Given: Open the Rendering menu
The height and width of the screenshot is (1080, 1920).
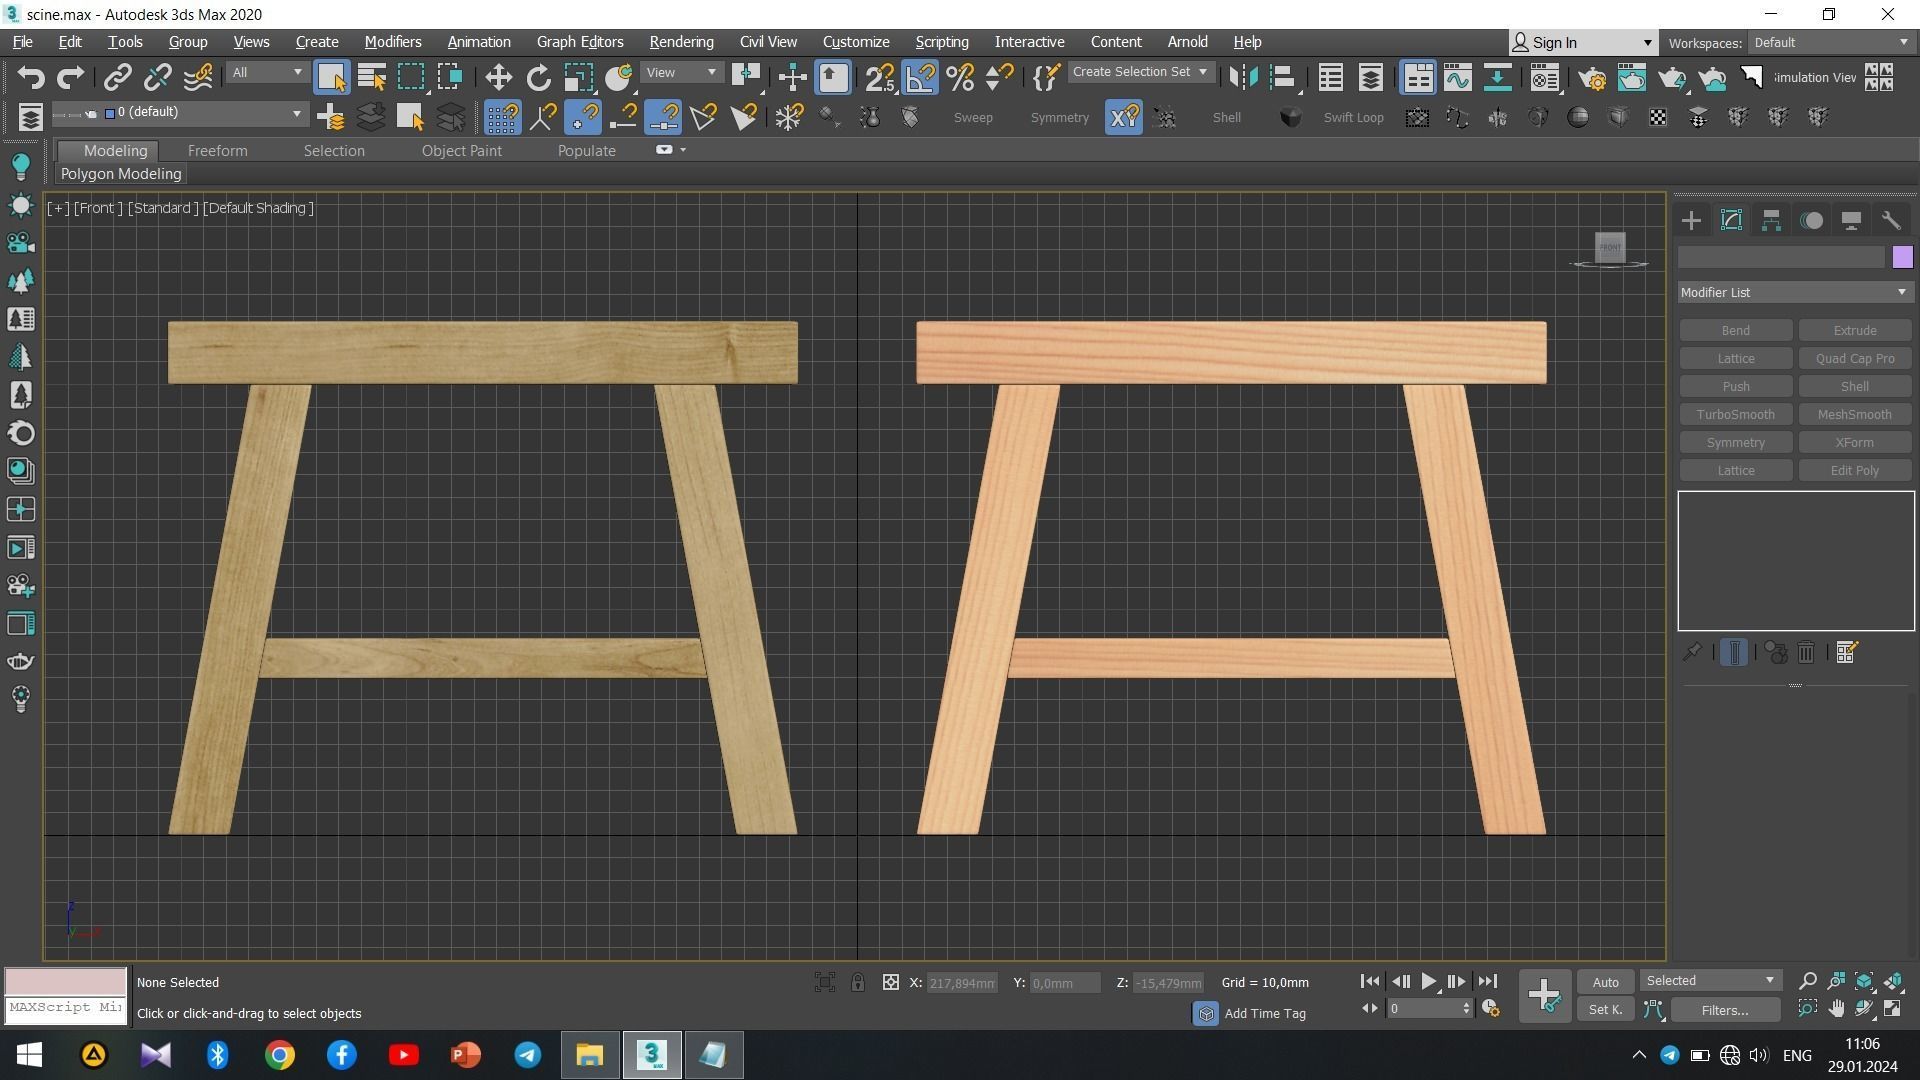Looking at the screenshot, I should [681, 42].
